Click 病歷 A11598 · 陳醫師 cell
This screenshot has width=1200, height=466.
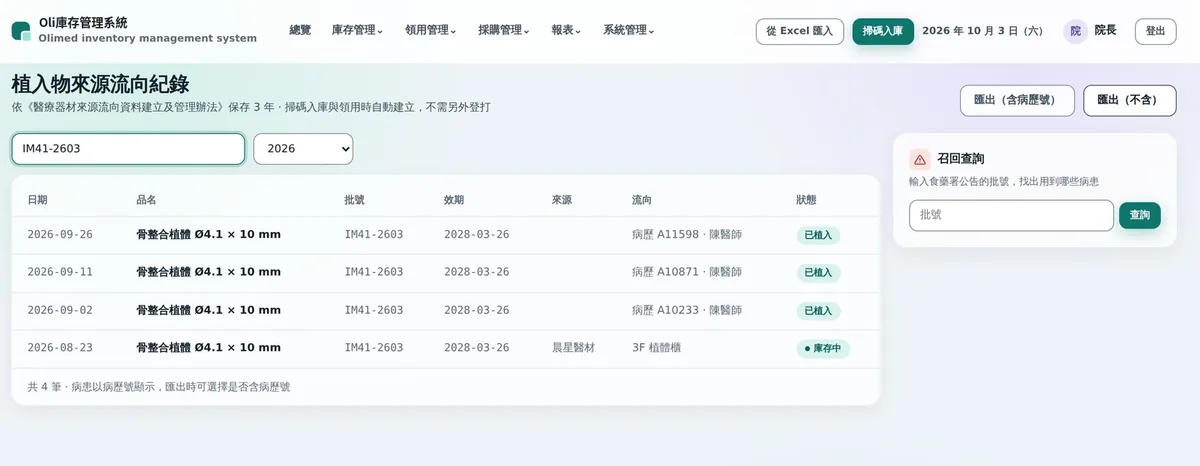point(687,235)
